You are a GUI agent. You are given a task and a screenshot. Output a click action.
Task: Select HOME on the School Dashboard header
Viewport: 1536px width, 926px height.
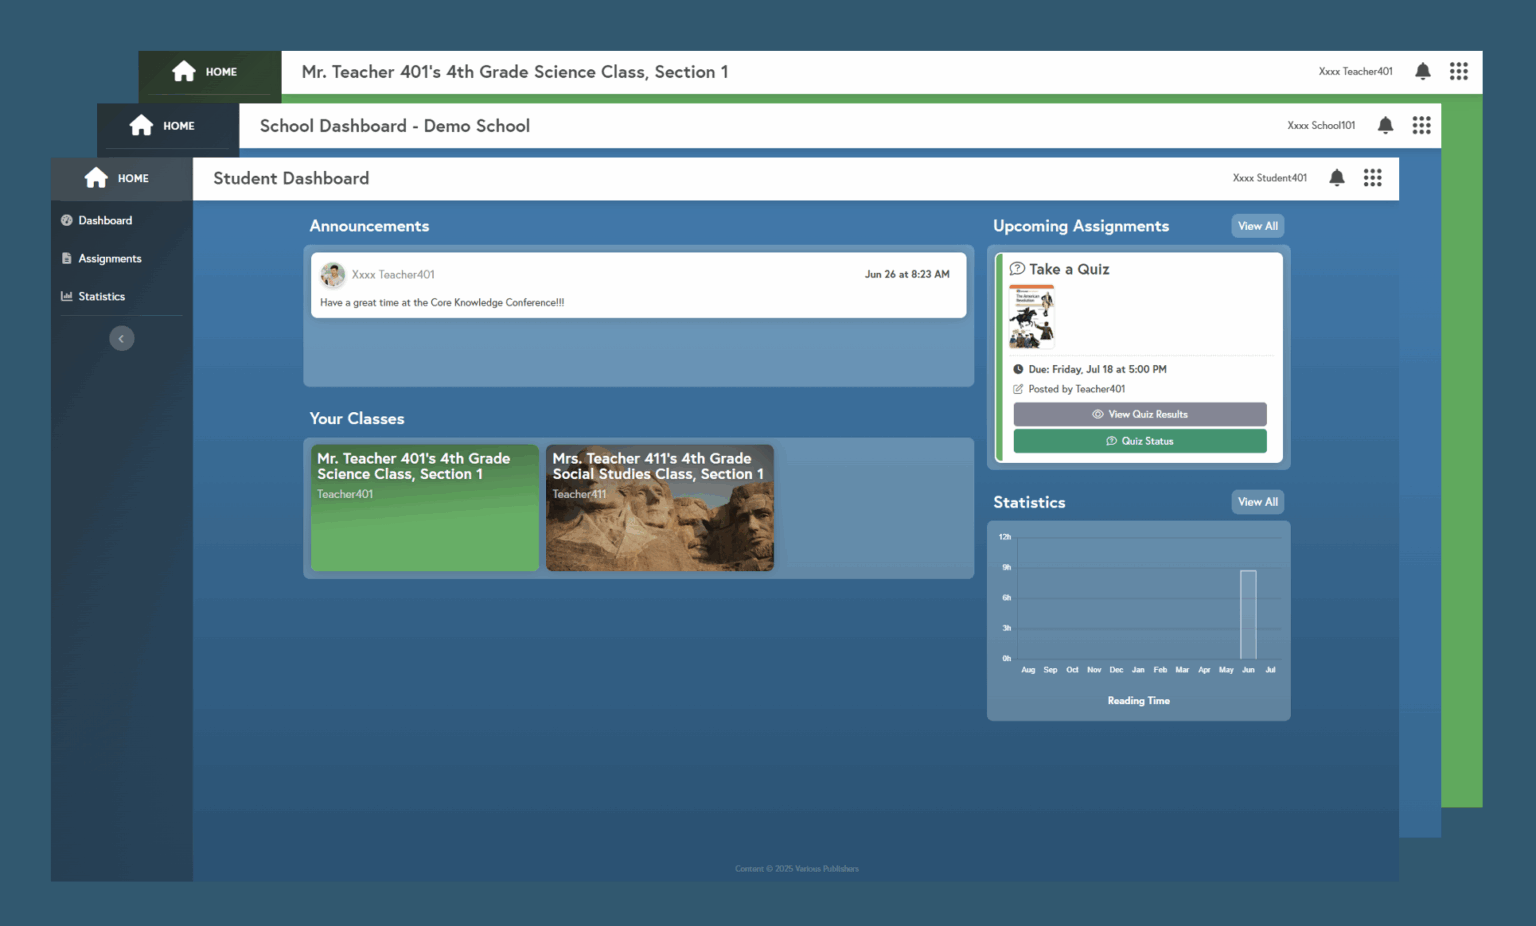coord(167,125)
